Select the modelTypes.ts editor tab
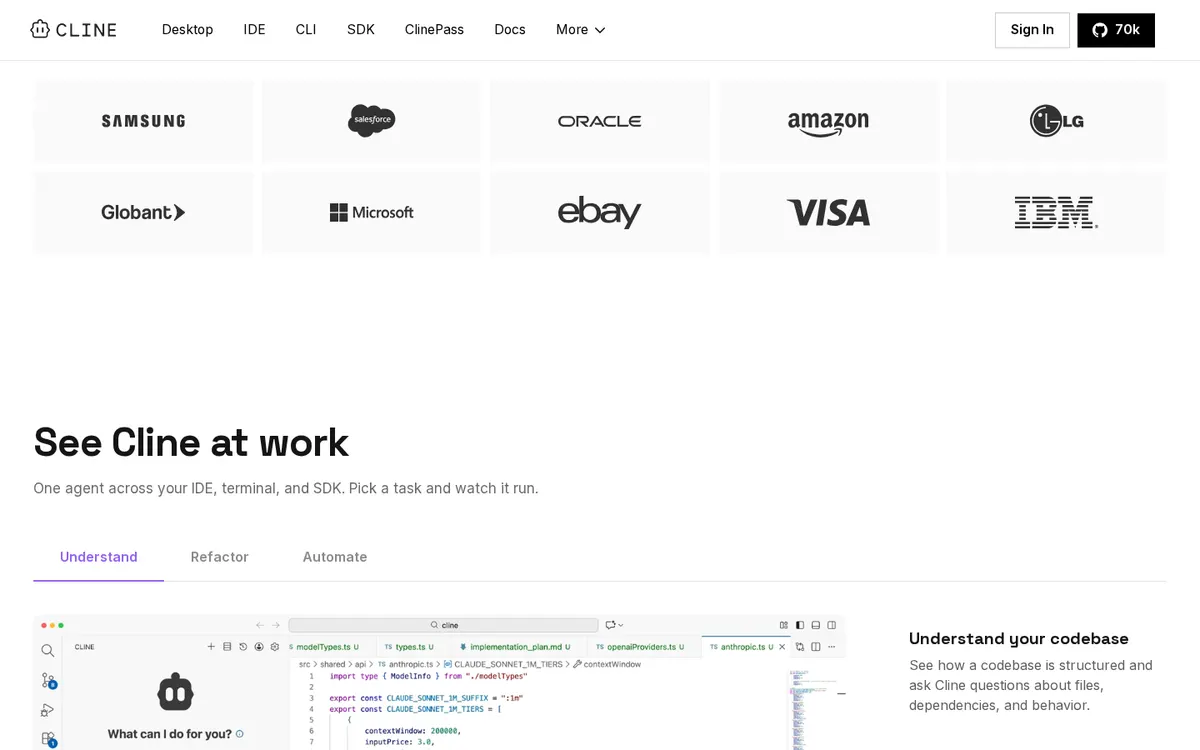 coord(329,647)
